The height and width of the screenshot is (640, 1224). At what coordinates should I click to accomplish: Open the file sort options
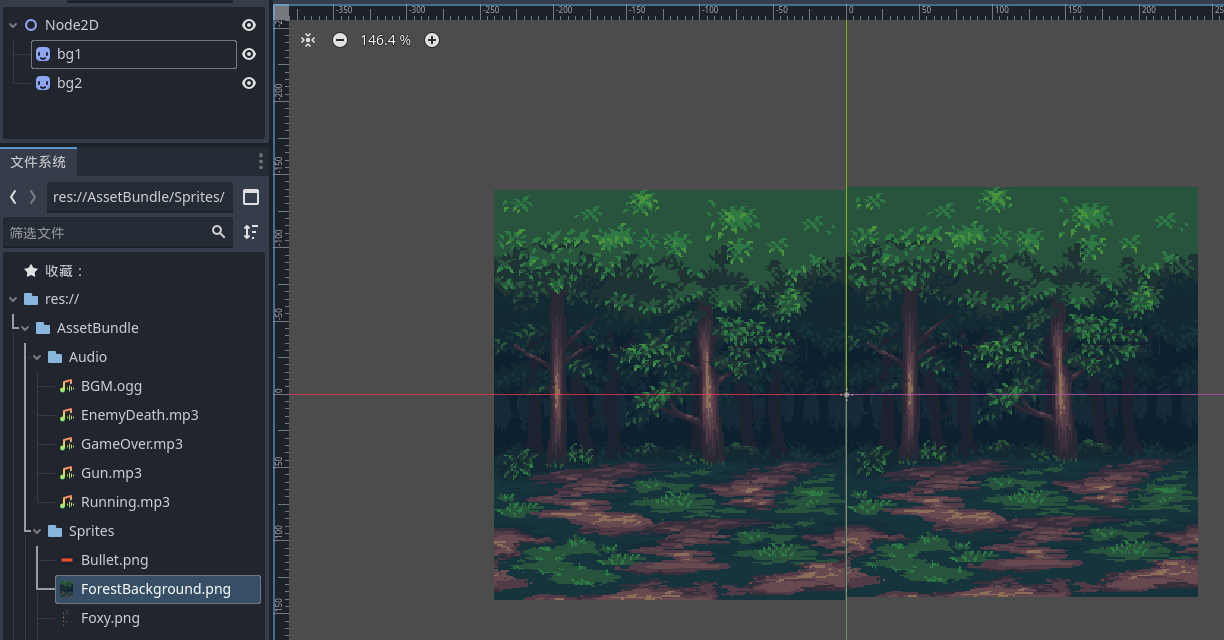(251, 232)
